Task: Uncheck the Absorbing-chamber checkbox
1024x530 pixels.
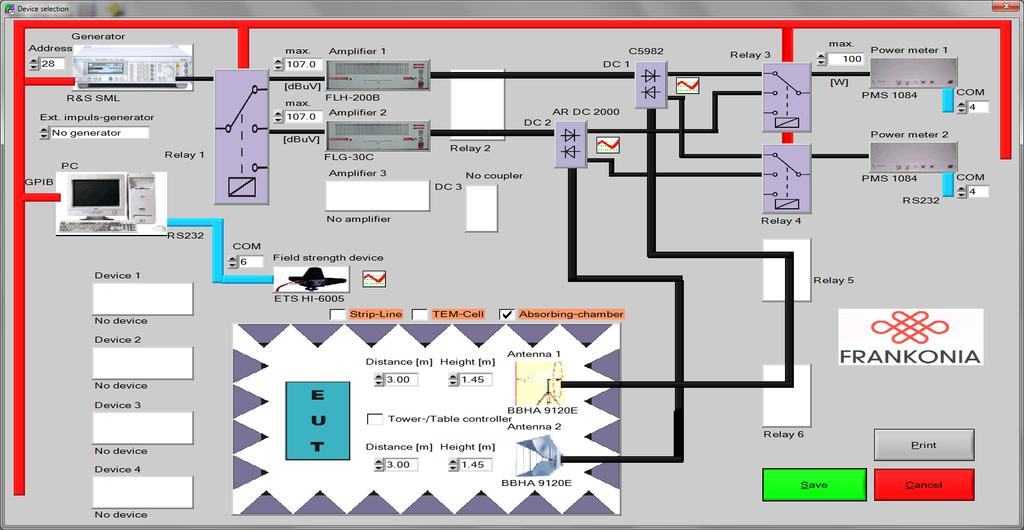Action: tap(507, 315)
